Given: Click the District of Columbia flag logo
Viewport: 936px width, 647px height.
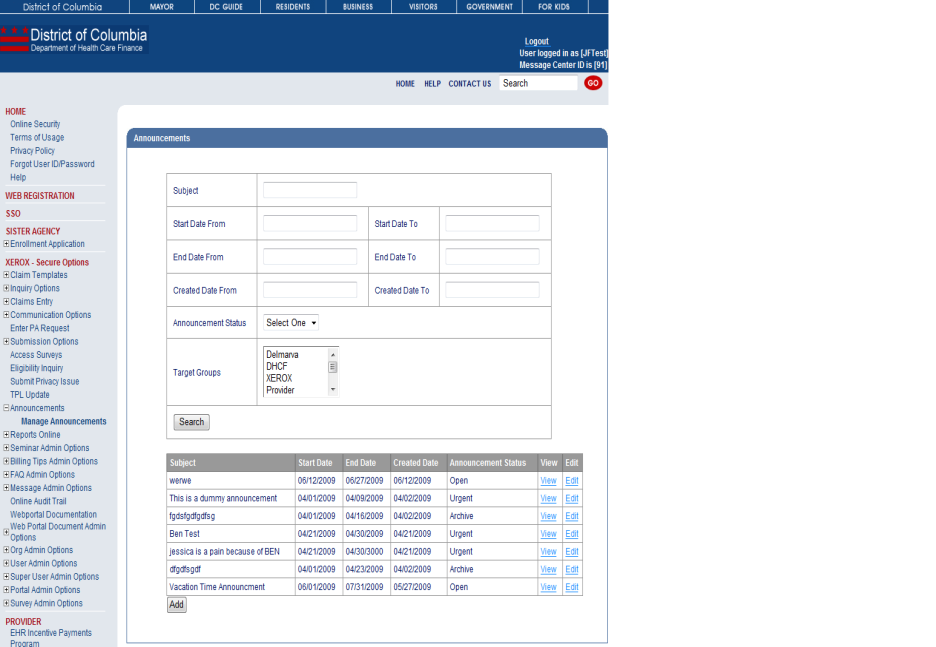Looking at the screenshot, I should coord(14,40).
